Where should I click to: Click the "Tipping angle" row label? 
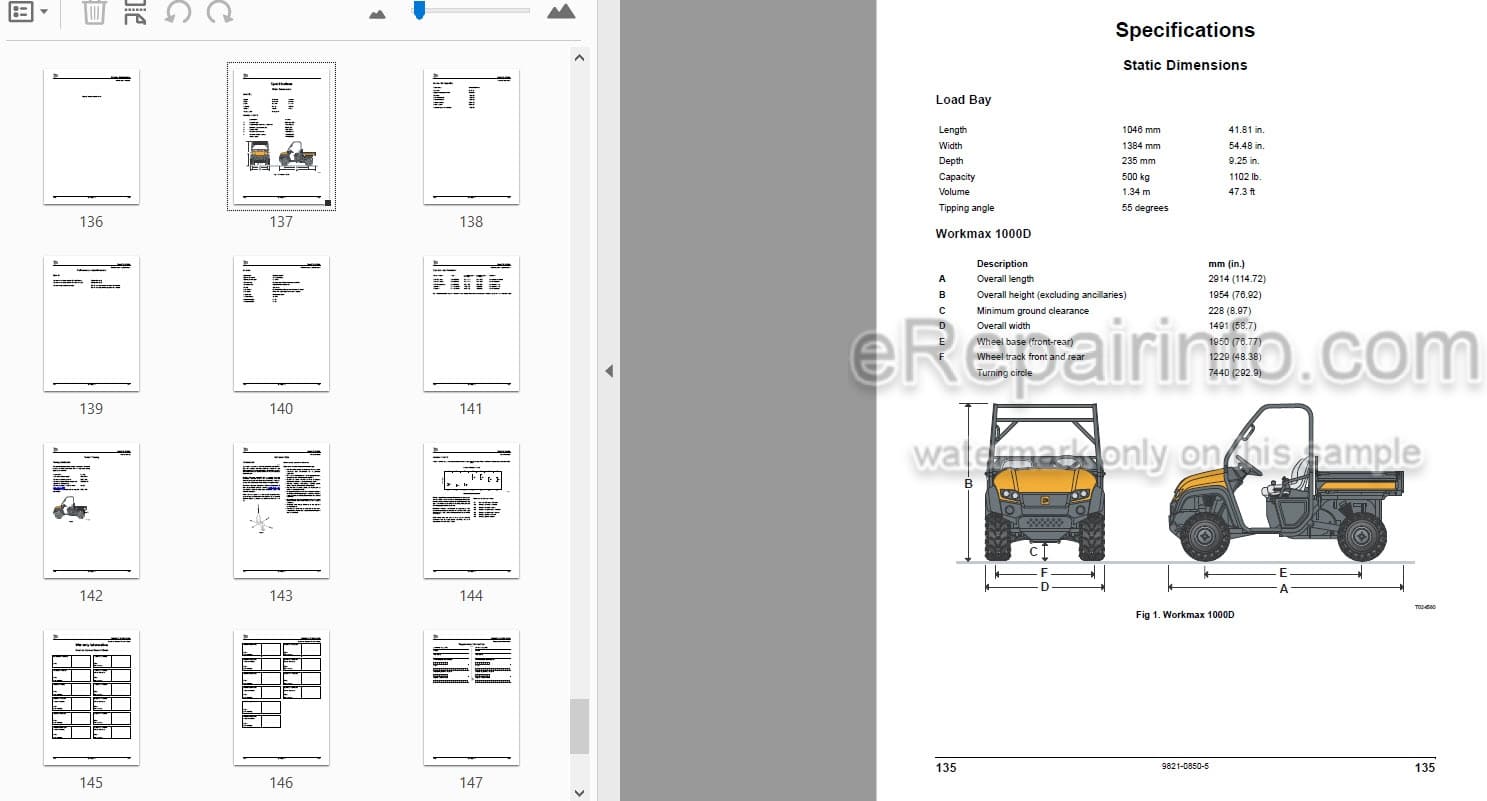pyautogui.click(x=968, y=208)
